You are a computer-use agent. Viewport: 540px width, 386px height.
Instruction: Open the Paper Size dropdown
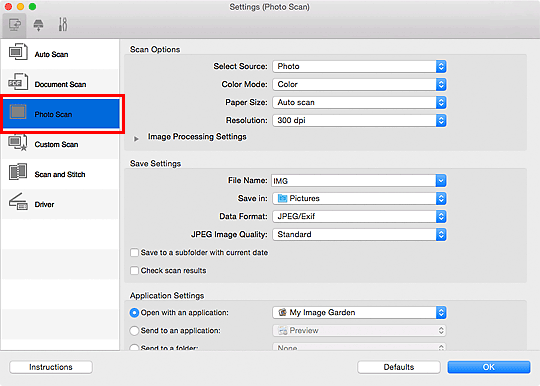tap(360, 102)
